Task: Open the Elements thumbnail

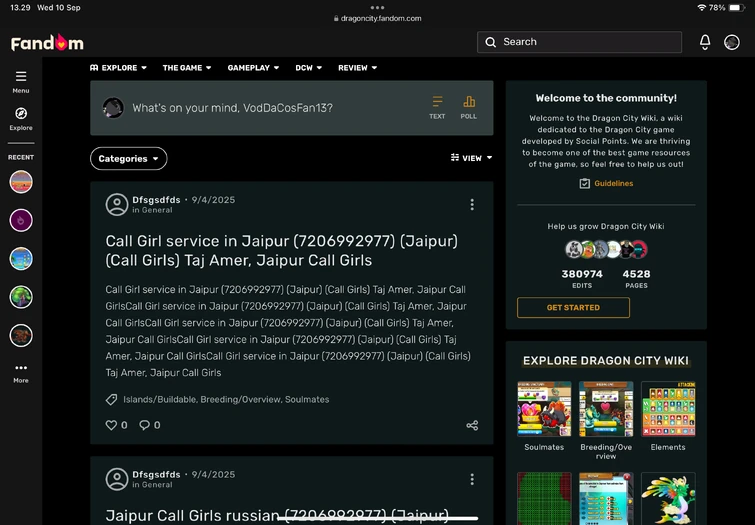Action: point(668,409)
